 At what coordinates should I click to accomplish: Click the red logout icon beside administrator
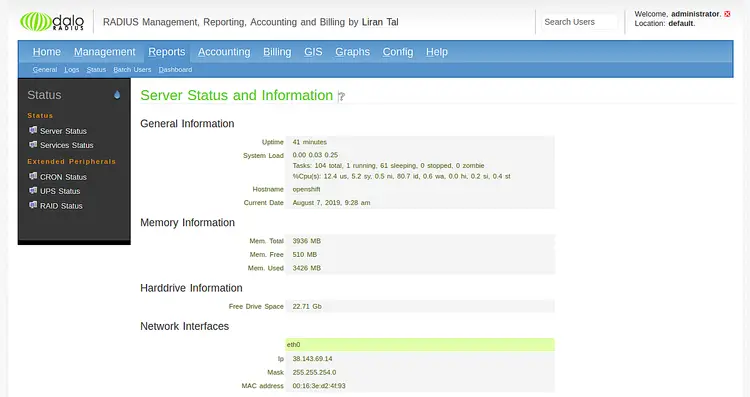(x=727, y=14)
